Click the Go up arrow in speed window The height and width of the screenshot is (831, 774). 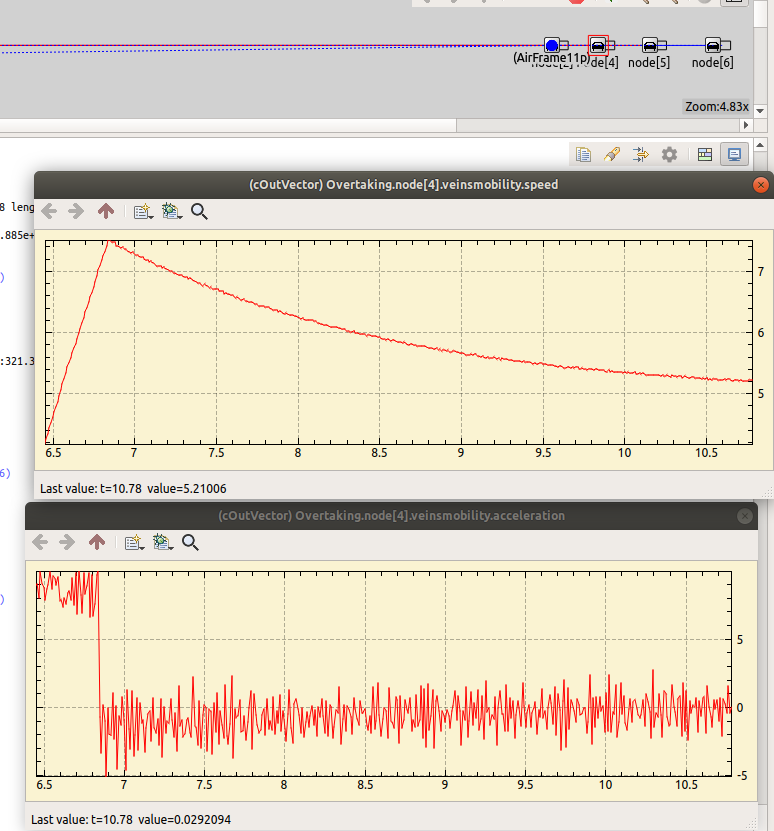[106, 211]
